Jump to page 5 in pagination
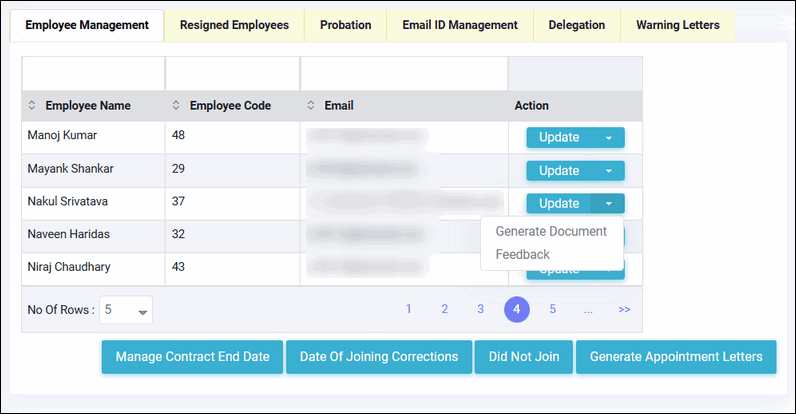This screenshot has width=796, height=414. coord(552,310)
